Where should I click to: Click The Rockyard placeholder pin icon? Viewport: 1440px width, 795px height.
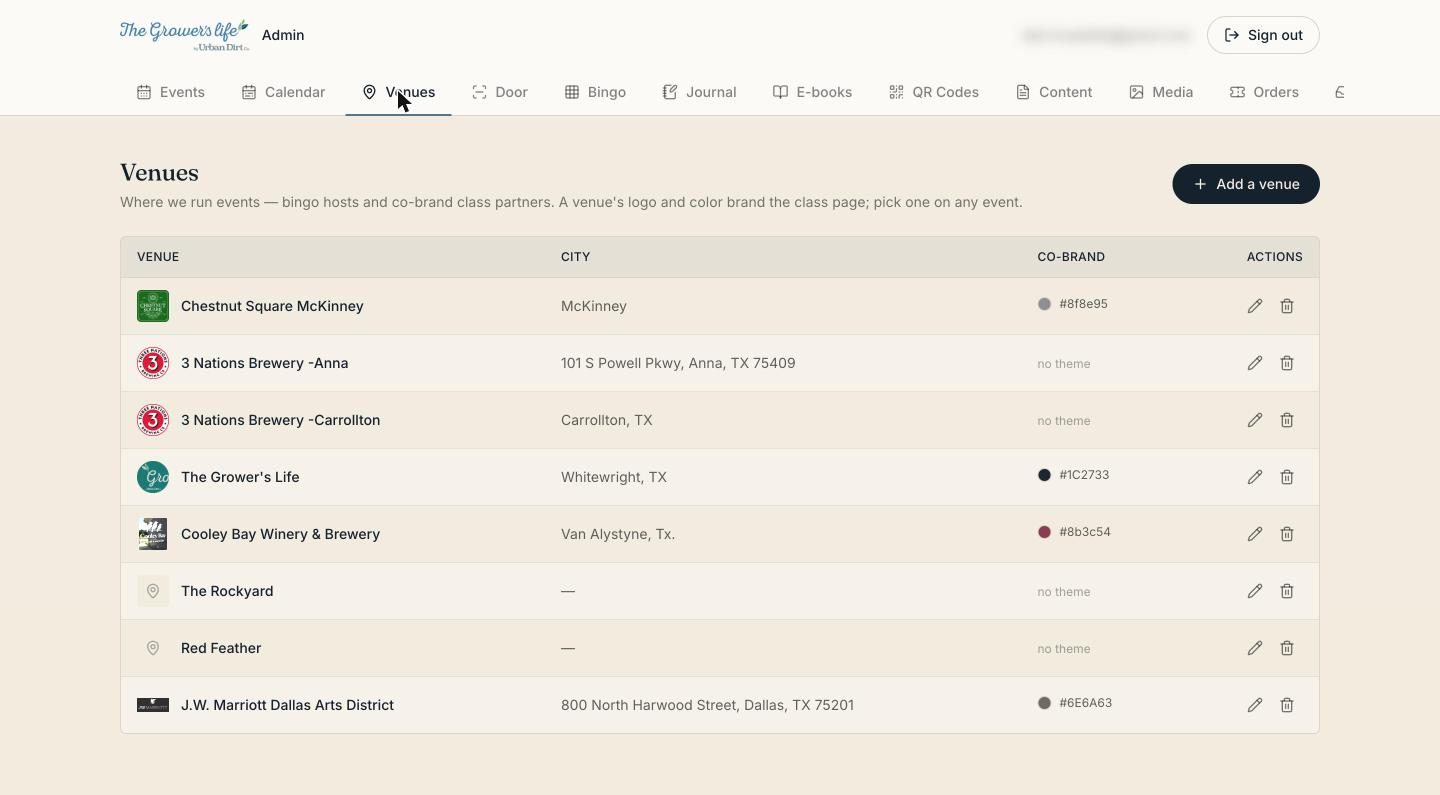[153, 591]
